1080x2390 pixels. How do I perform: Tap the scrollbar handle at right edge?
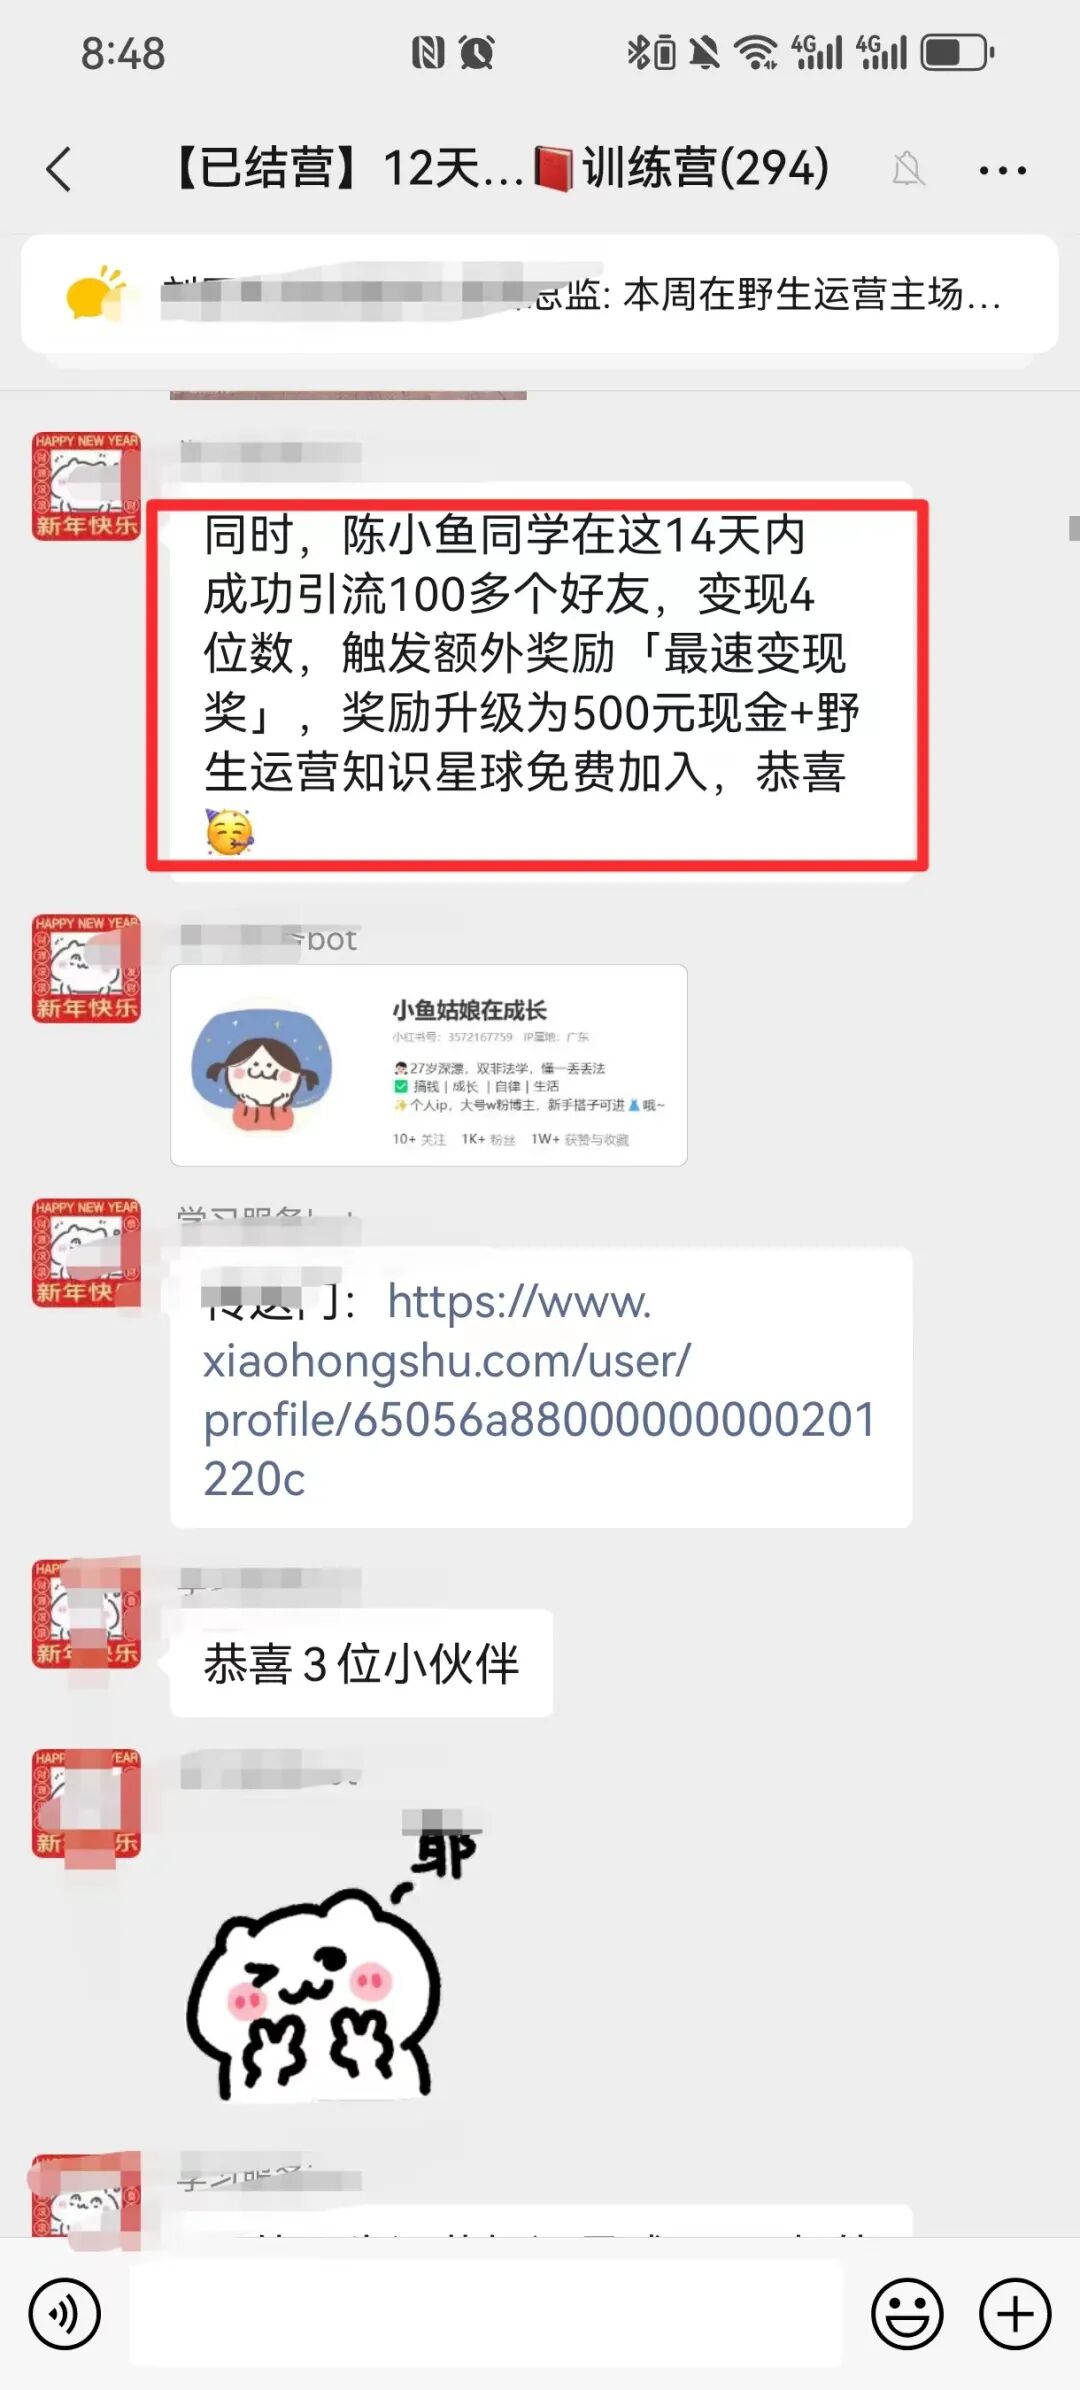pyautogui.click(x=1074, y=528)
